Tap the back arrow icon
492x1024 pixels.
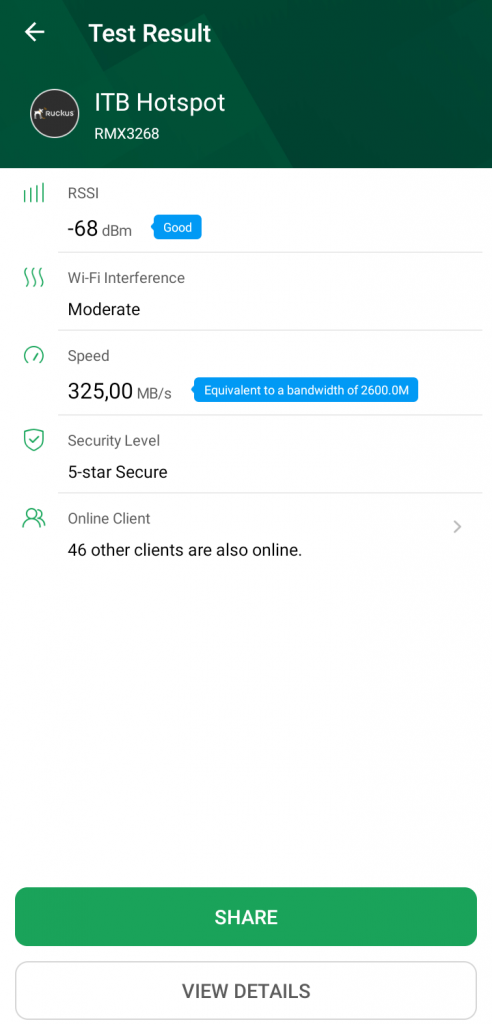coord(34,32)
